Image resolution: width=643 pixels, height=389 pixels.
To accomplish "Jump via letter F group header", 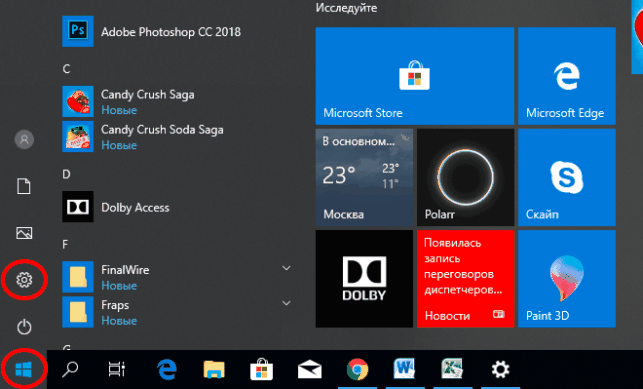I will pyautogui.click(x=65, y=244).
